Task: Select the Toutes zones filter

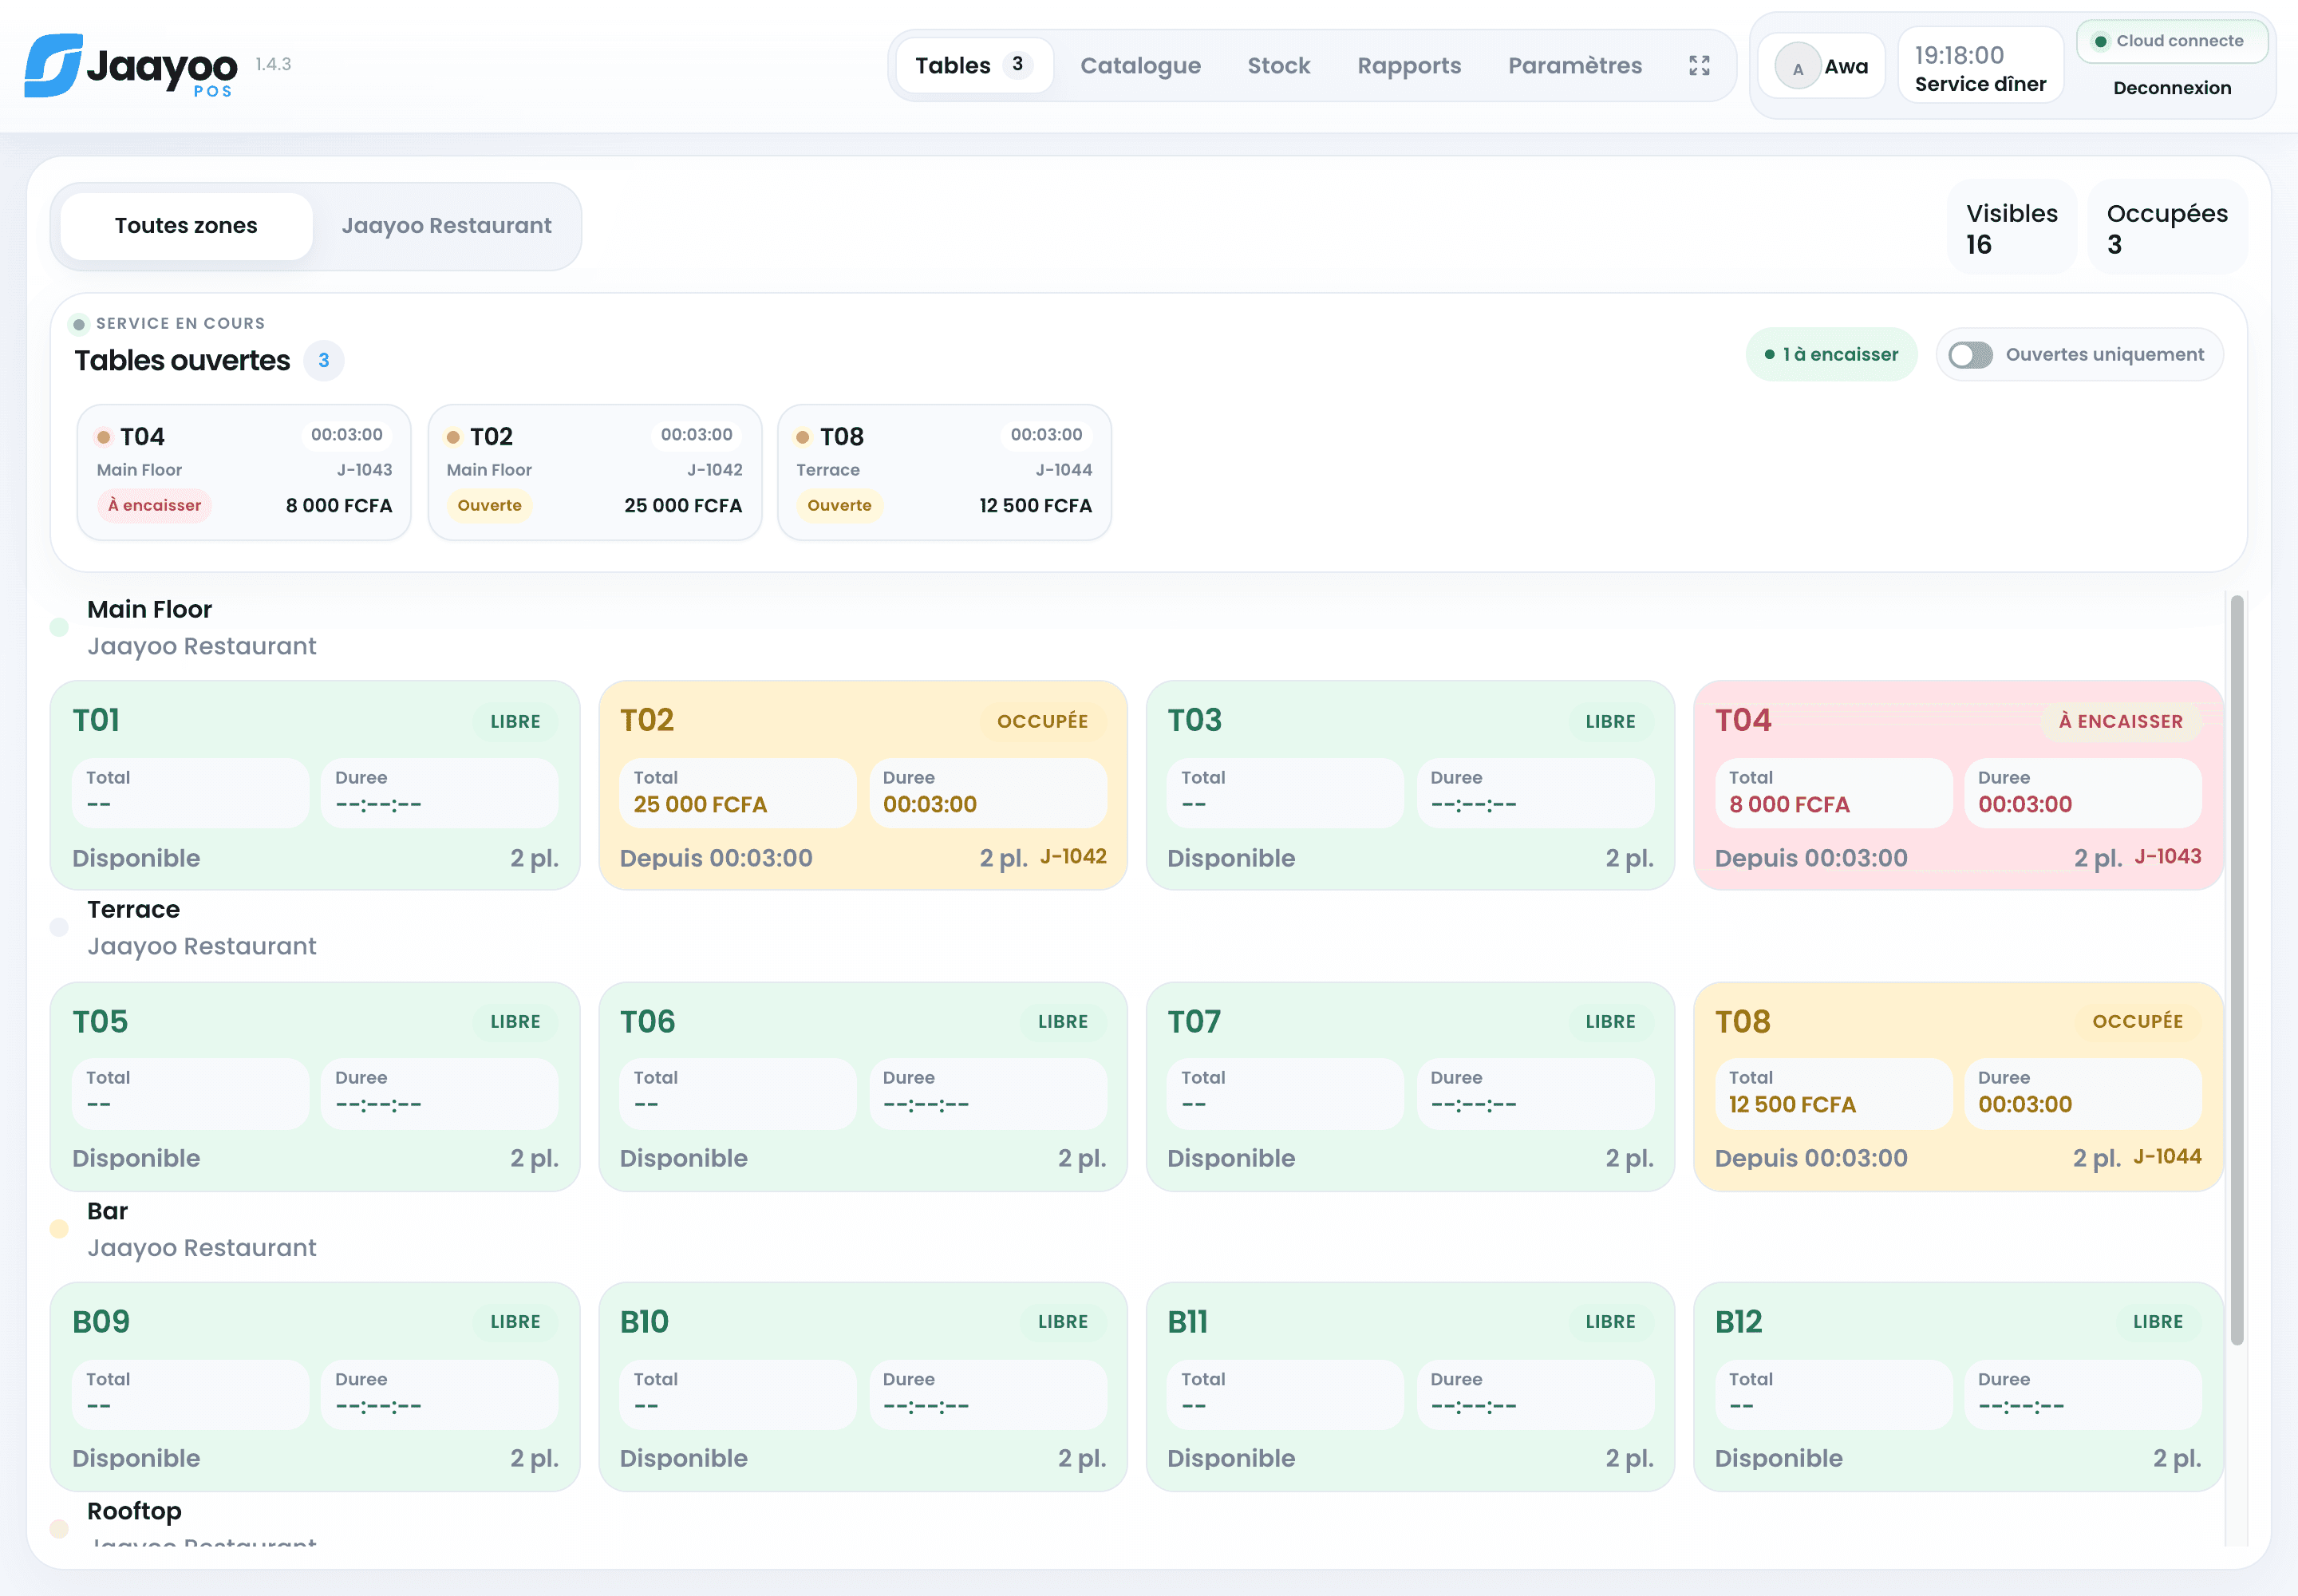Action: [186, 226]
